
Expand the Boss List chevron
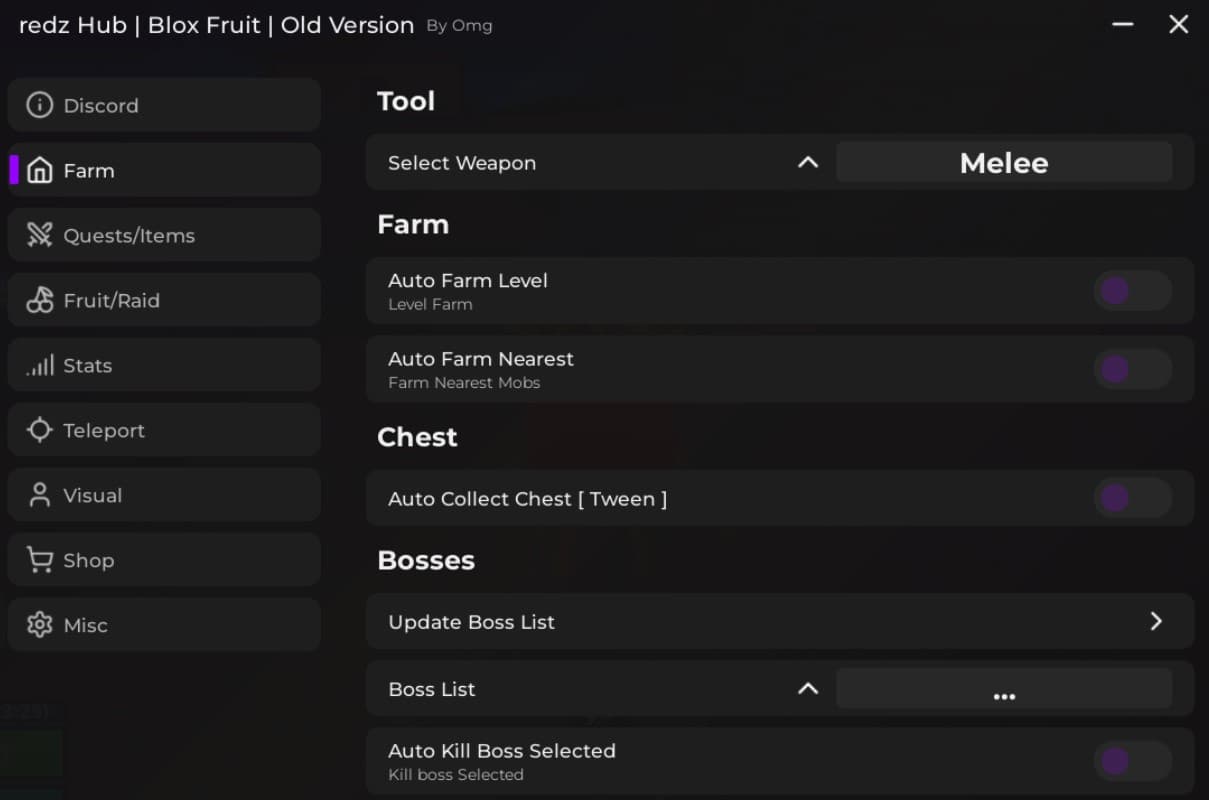(x=808, y=688)
